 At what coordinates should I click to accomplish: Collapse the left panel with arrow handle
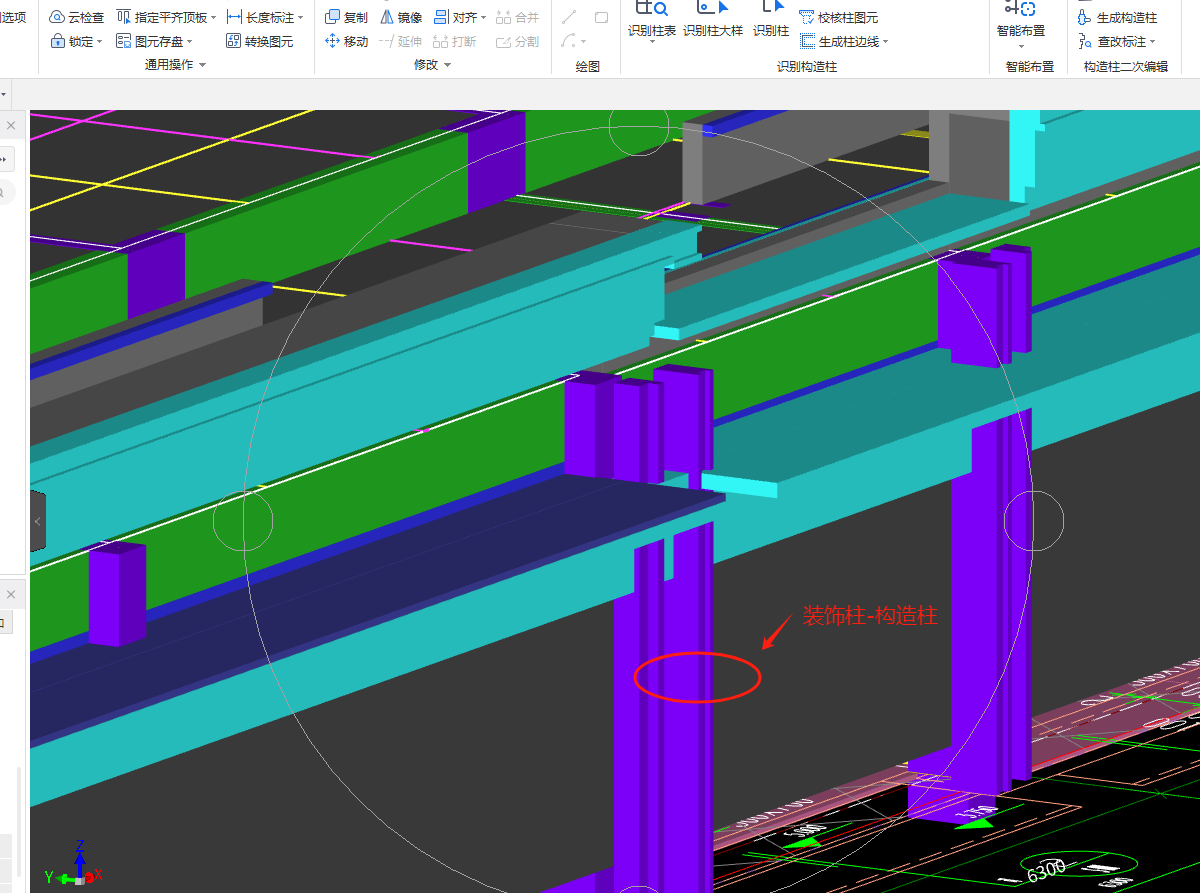click(37, 521)
